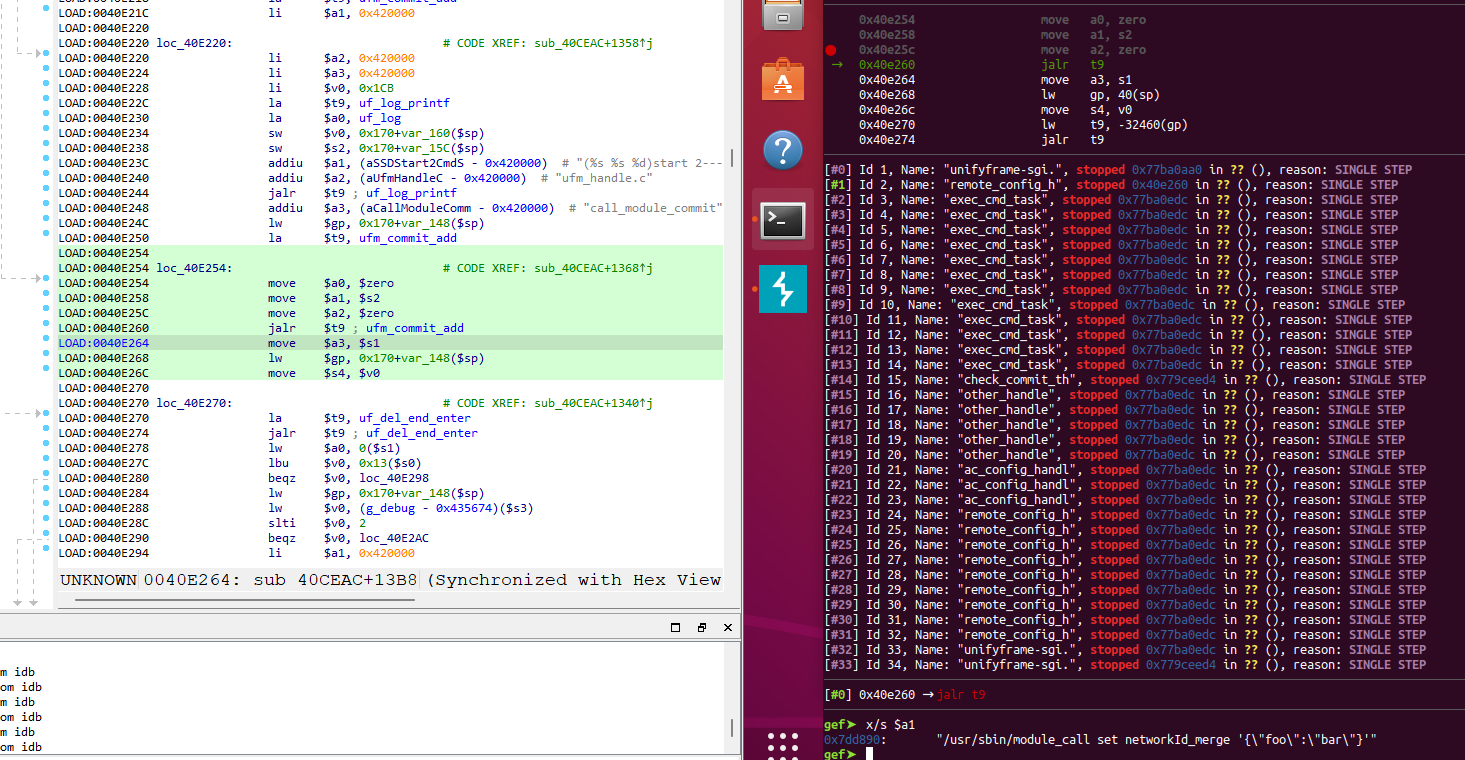The height and width of the screenshot is (760, 1465).
Task: Open the lightning bolt app in dock
Action: 782,289
